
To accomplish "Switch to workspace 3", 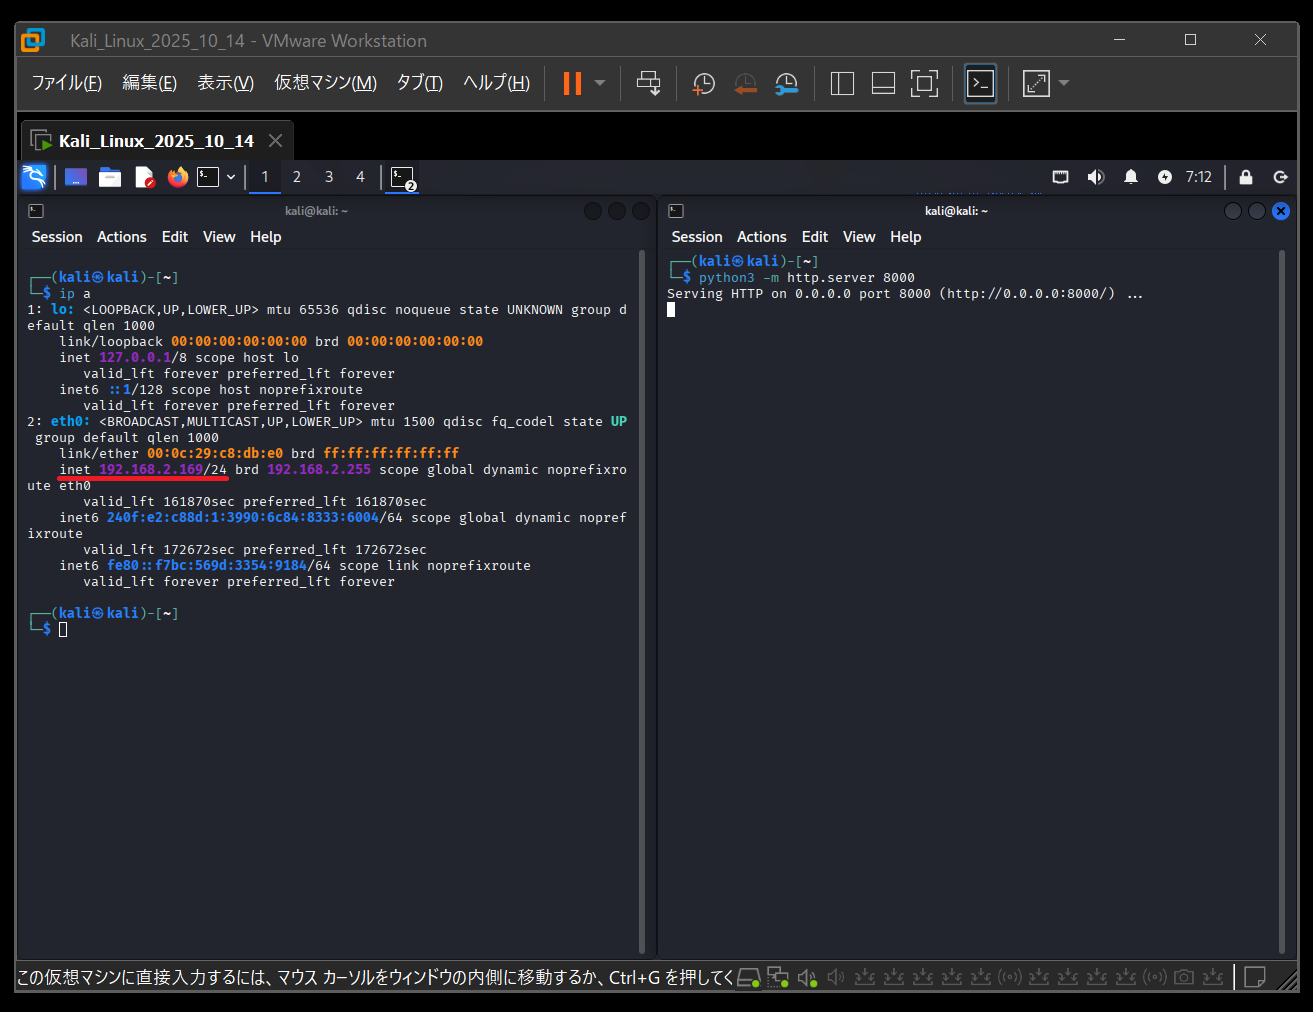I will [x=328, y=177].
